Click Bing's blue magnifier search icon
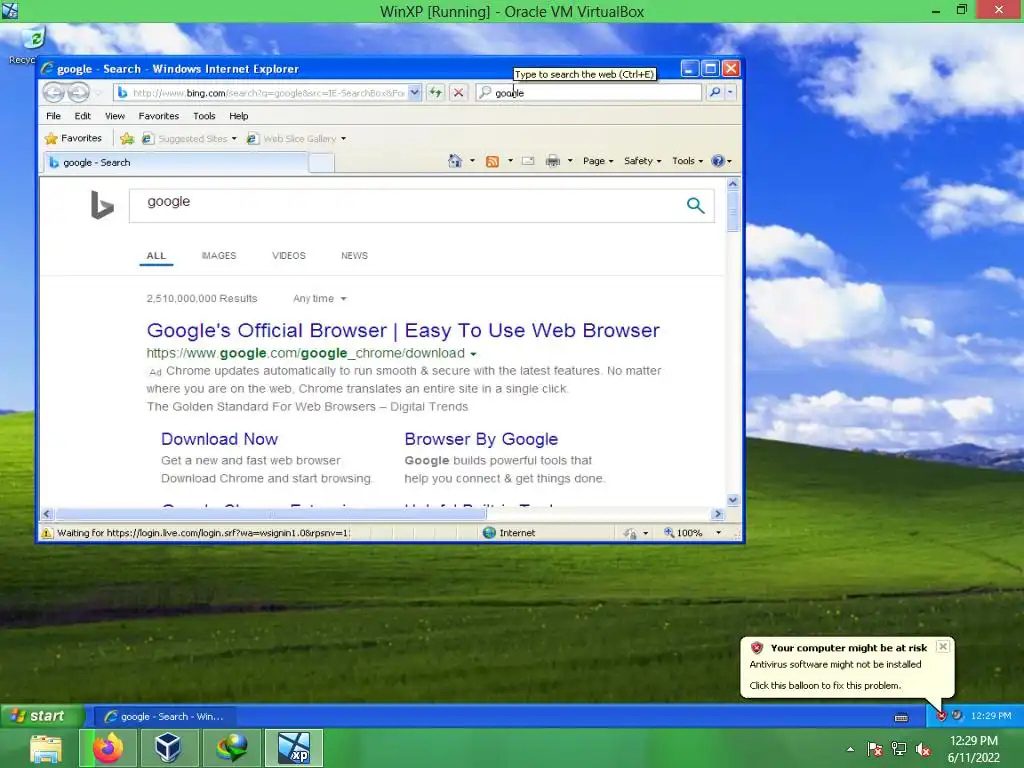The width and height of the screenshot is (1024, 768). coord(696,206)
